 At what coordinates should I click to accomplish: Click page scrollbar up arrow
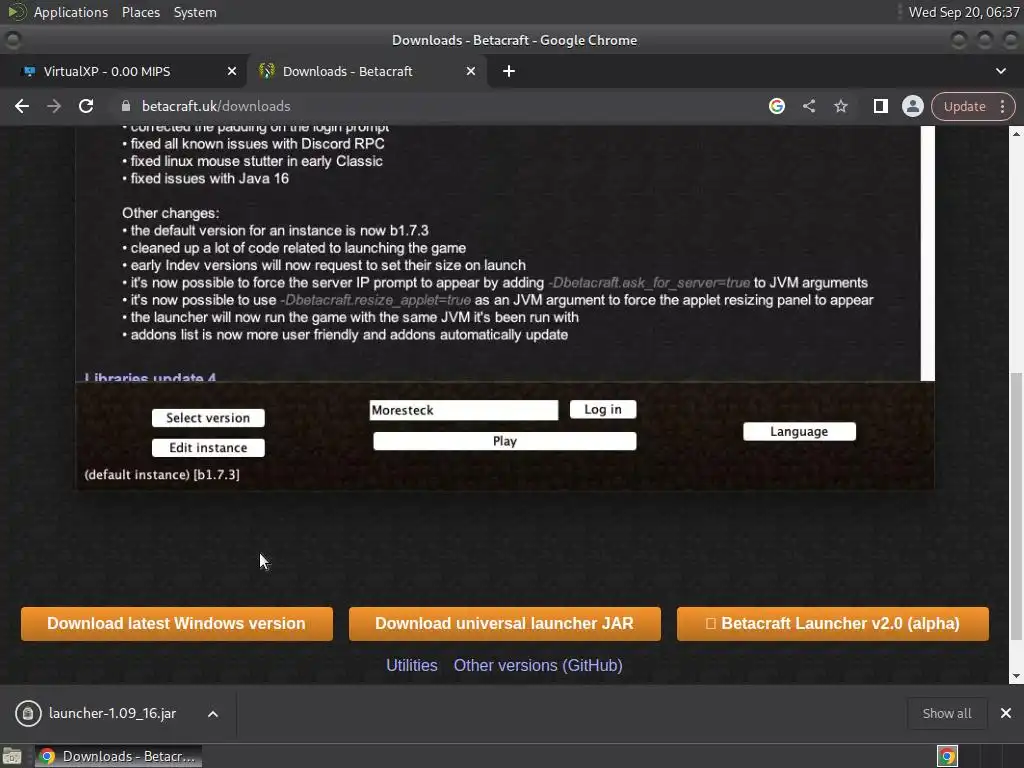[x=1016, y=133]
